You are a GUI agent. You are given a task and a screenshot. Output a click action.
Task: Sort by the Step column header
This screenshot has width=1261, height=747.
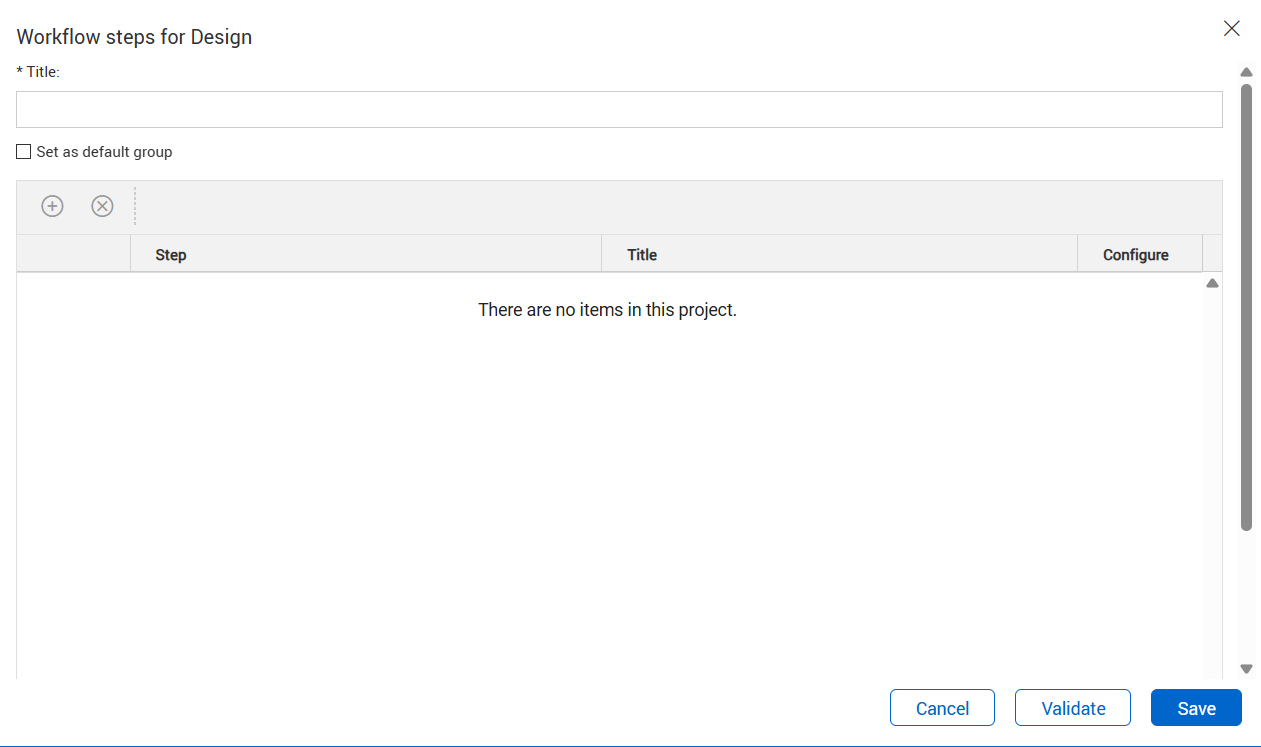(171, 255)
